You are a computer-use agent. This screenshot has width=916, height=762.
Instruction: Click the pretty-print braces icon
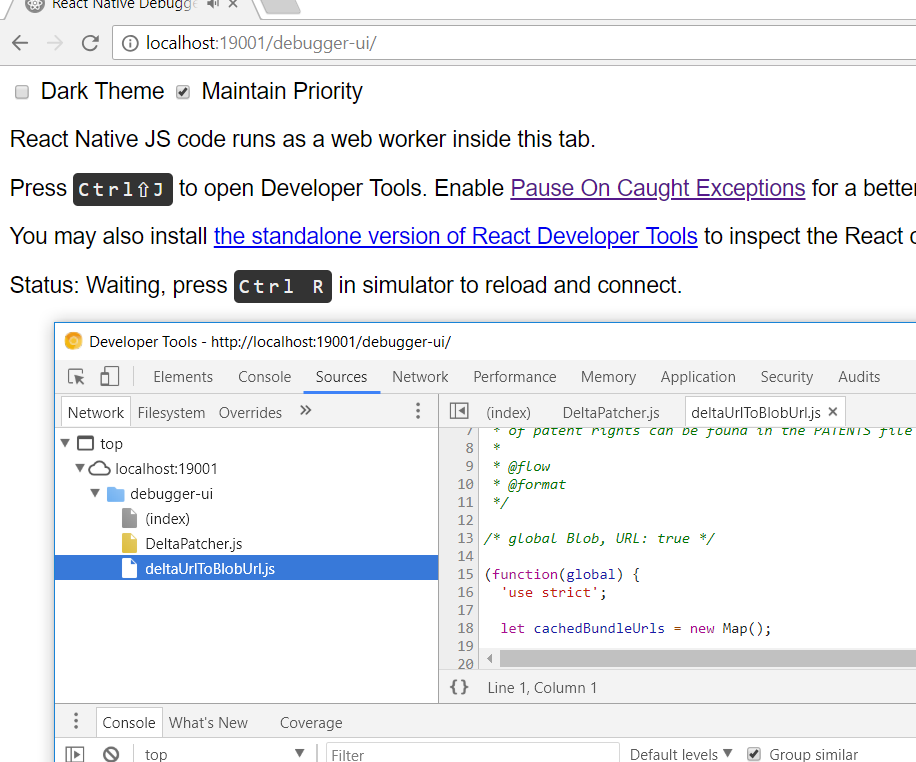(x=459, y=687)
